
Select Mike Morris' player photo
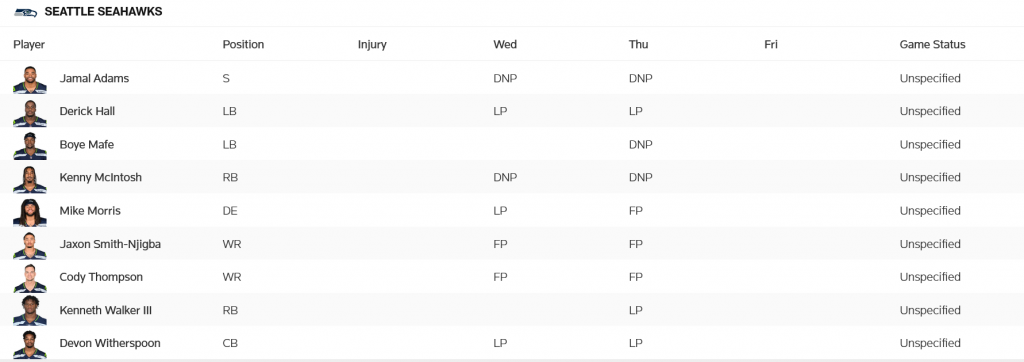coord(29,212)
